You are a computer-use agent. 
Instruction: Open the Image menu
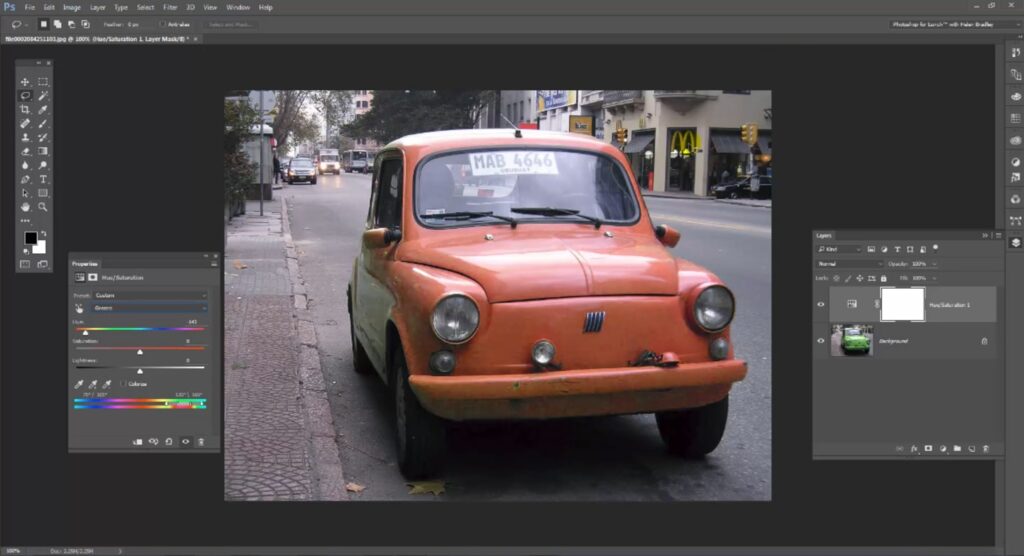[x=72, y=7]
